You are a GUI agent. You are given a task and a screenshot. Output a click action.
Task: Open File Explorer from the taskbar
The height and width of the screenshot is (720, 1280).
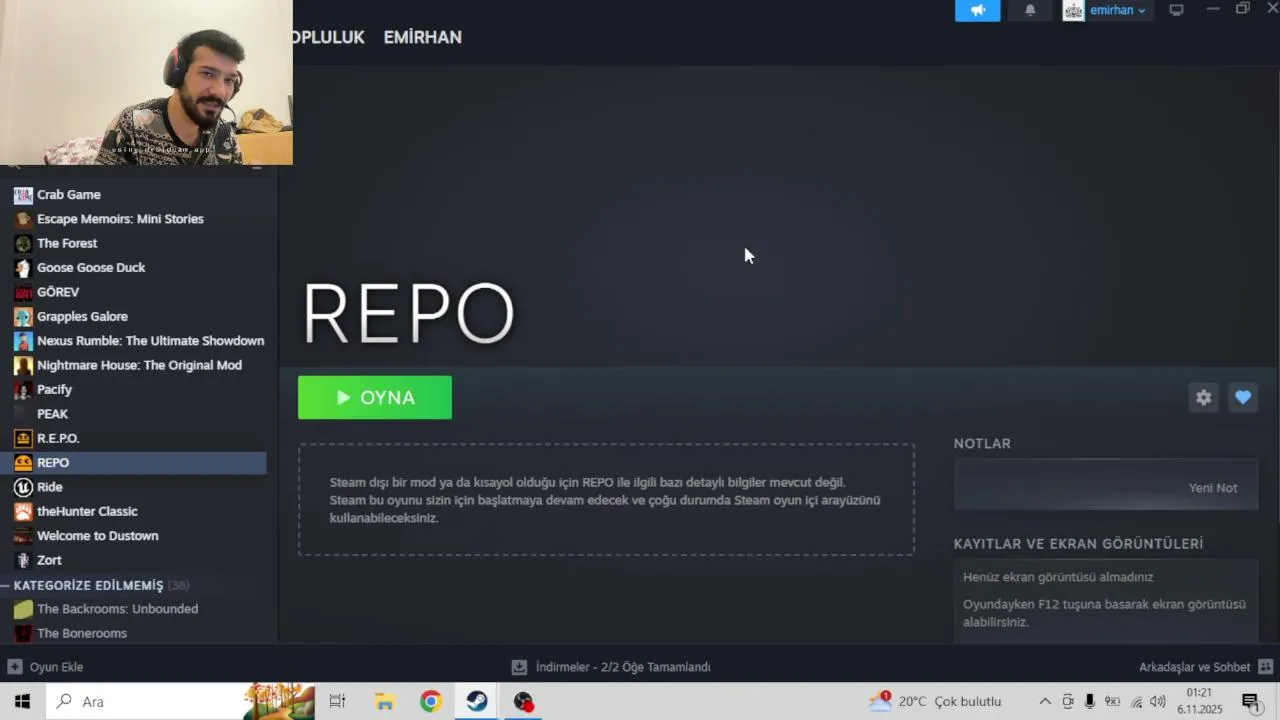point(384,702)
